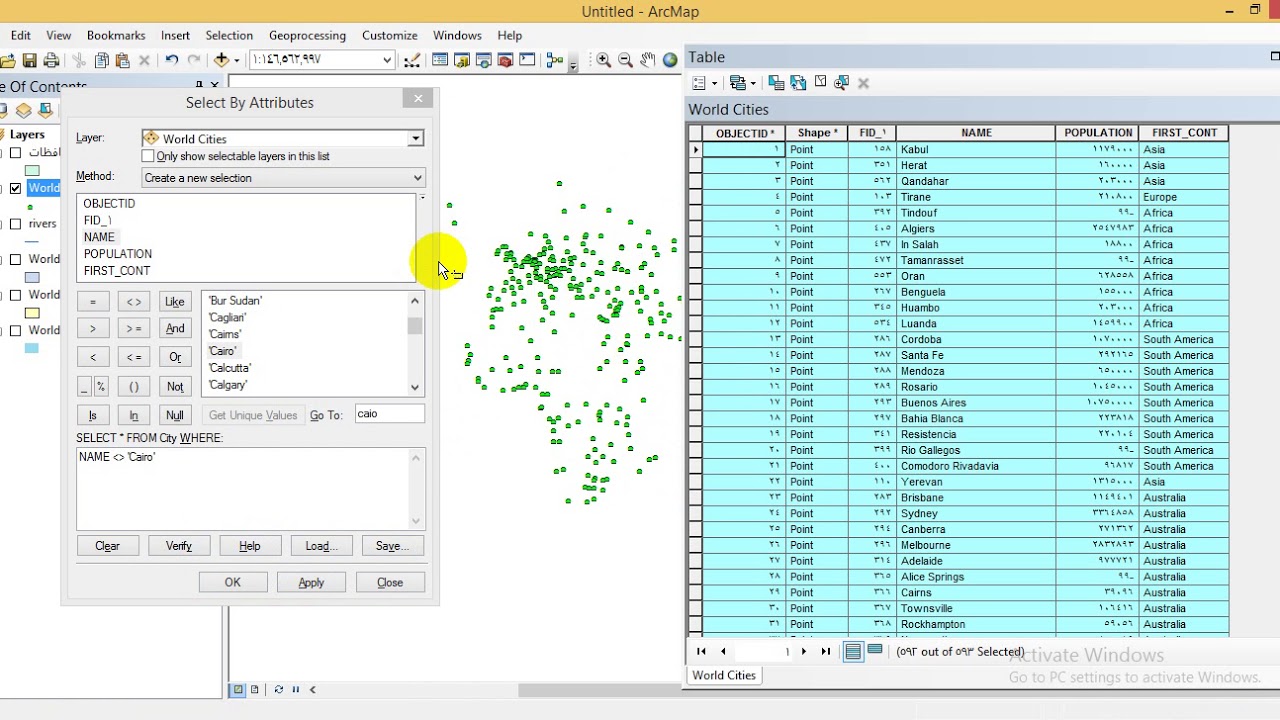This screenshot has height=720, width=1280.
Task: Select the Pan hand tool
Action: click(648, 60)
